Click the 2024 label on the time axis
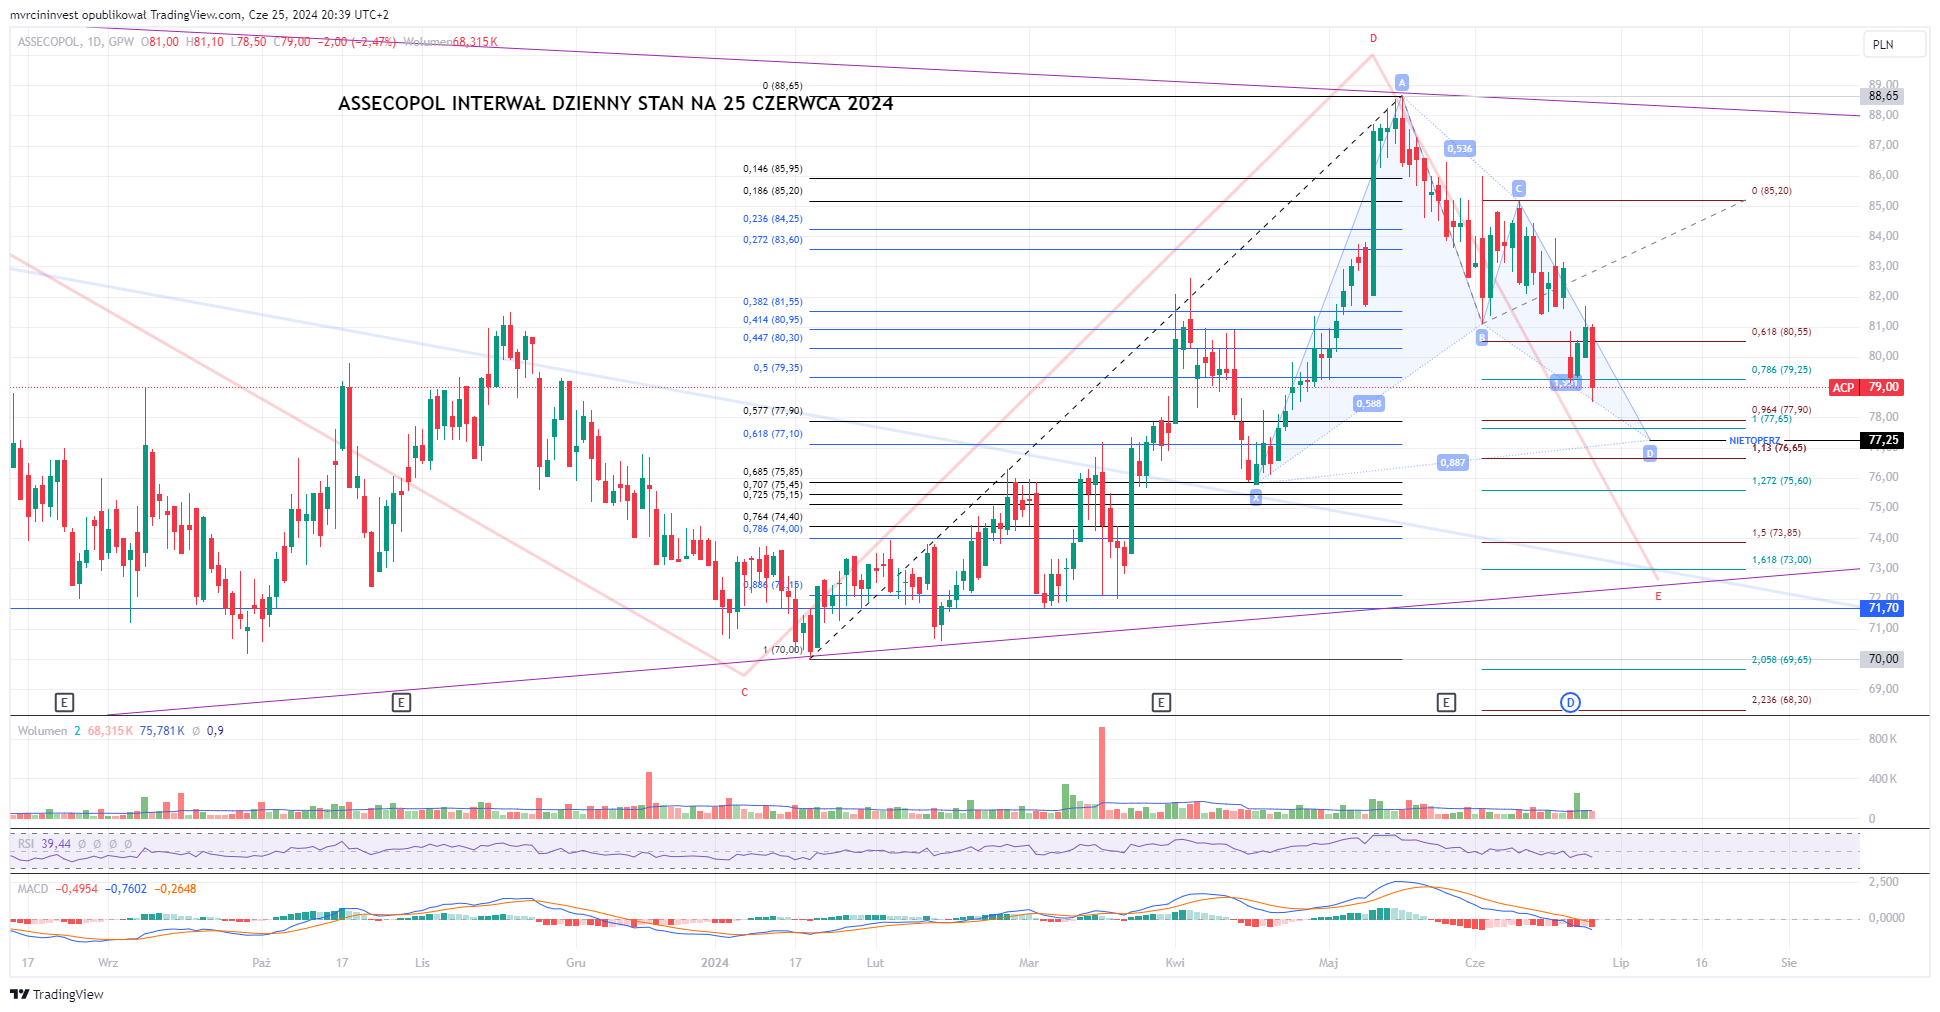The image size is (1940, 1012). click(x=715, y=963)
